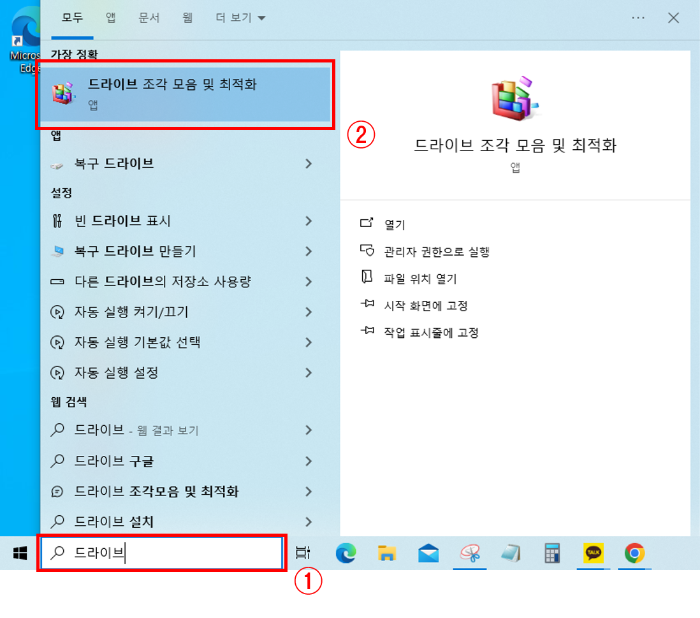This screenshot has width=700, height=618.
Task: Select 드라이브 설치 web suggestion
Action: (114, 522)
